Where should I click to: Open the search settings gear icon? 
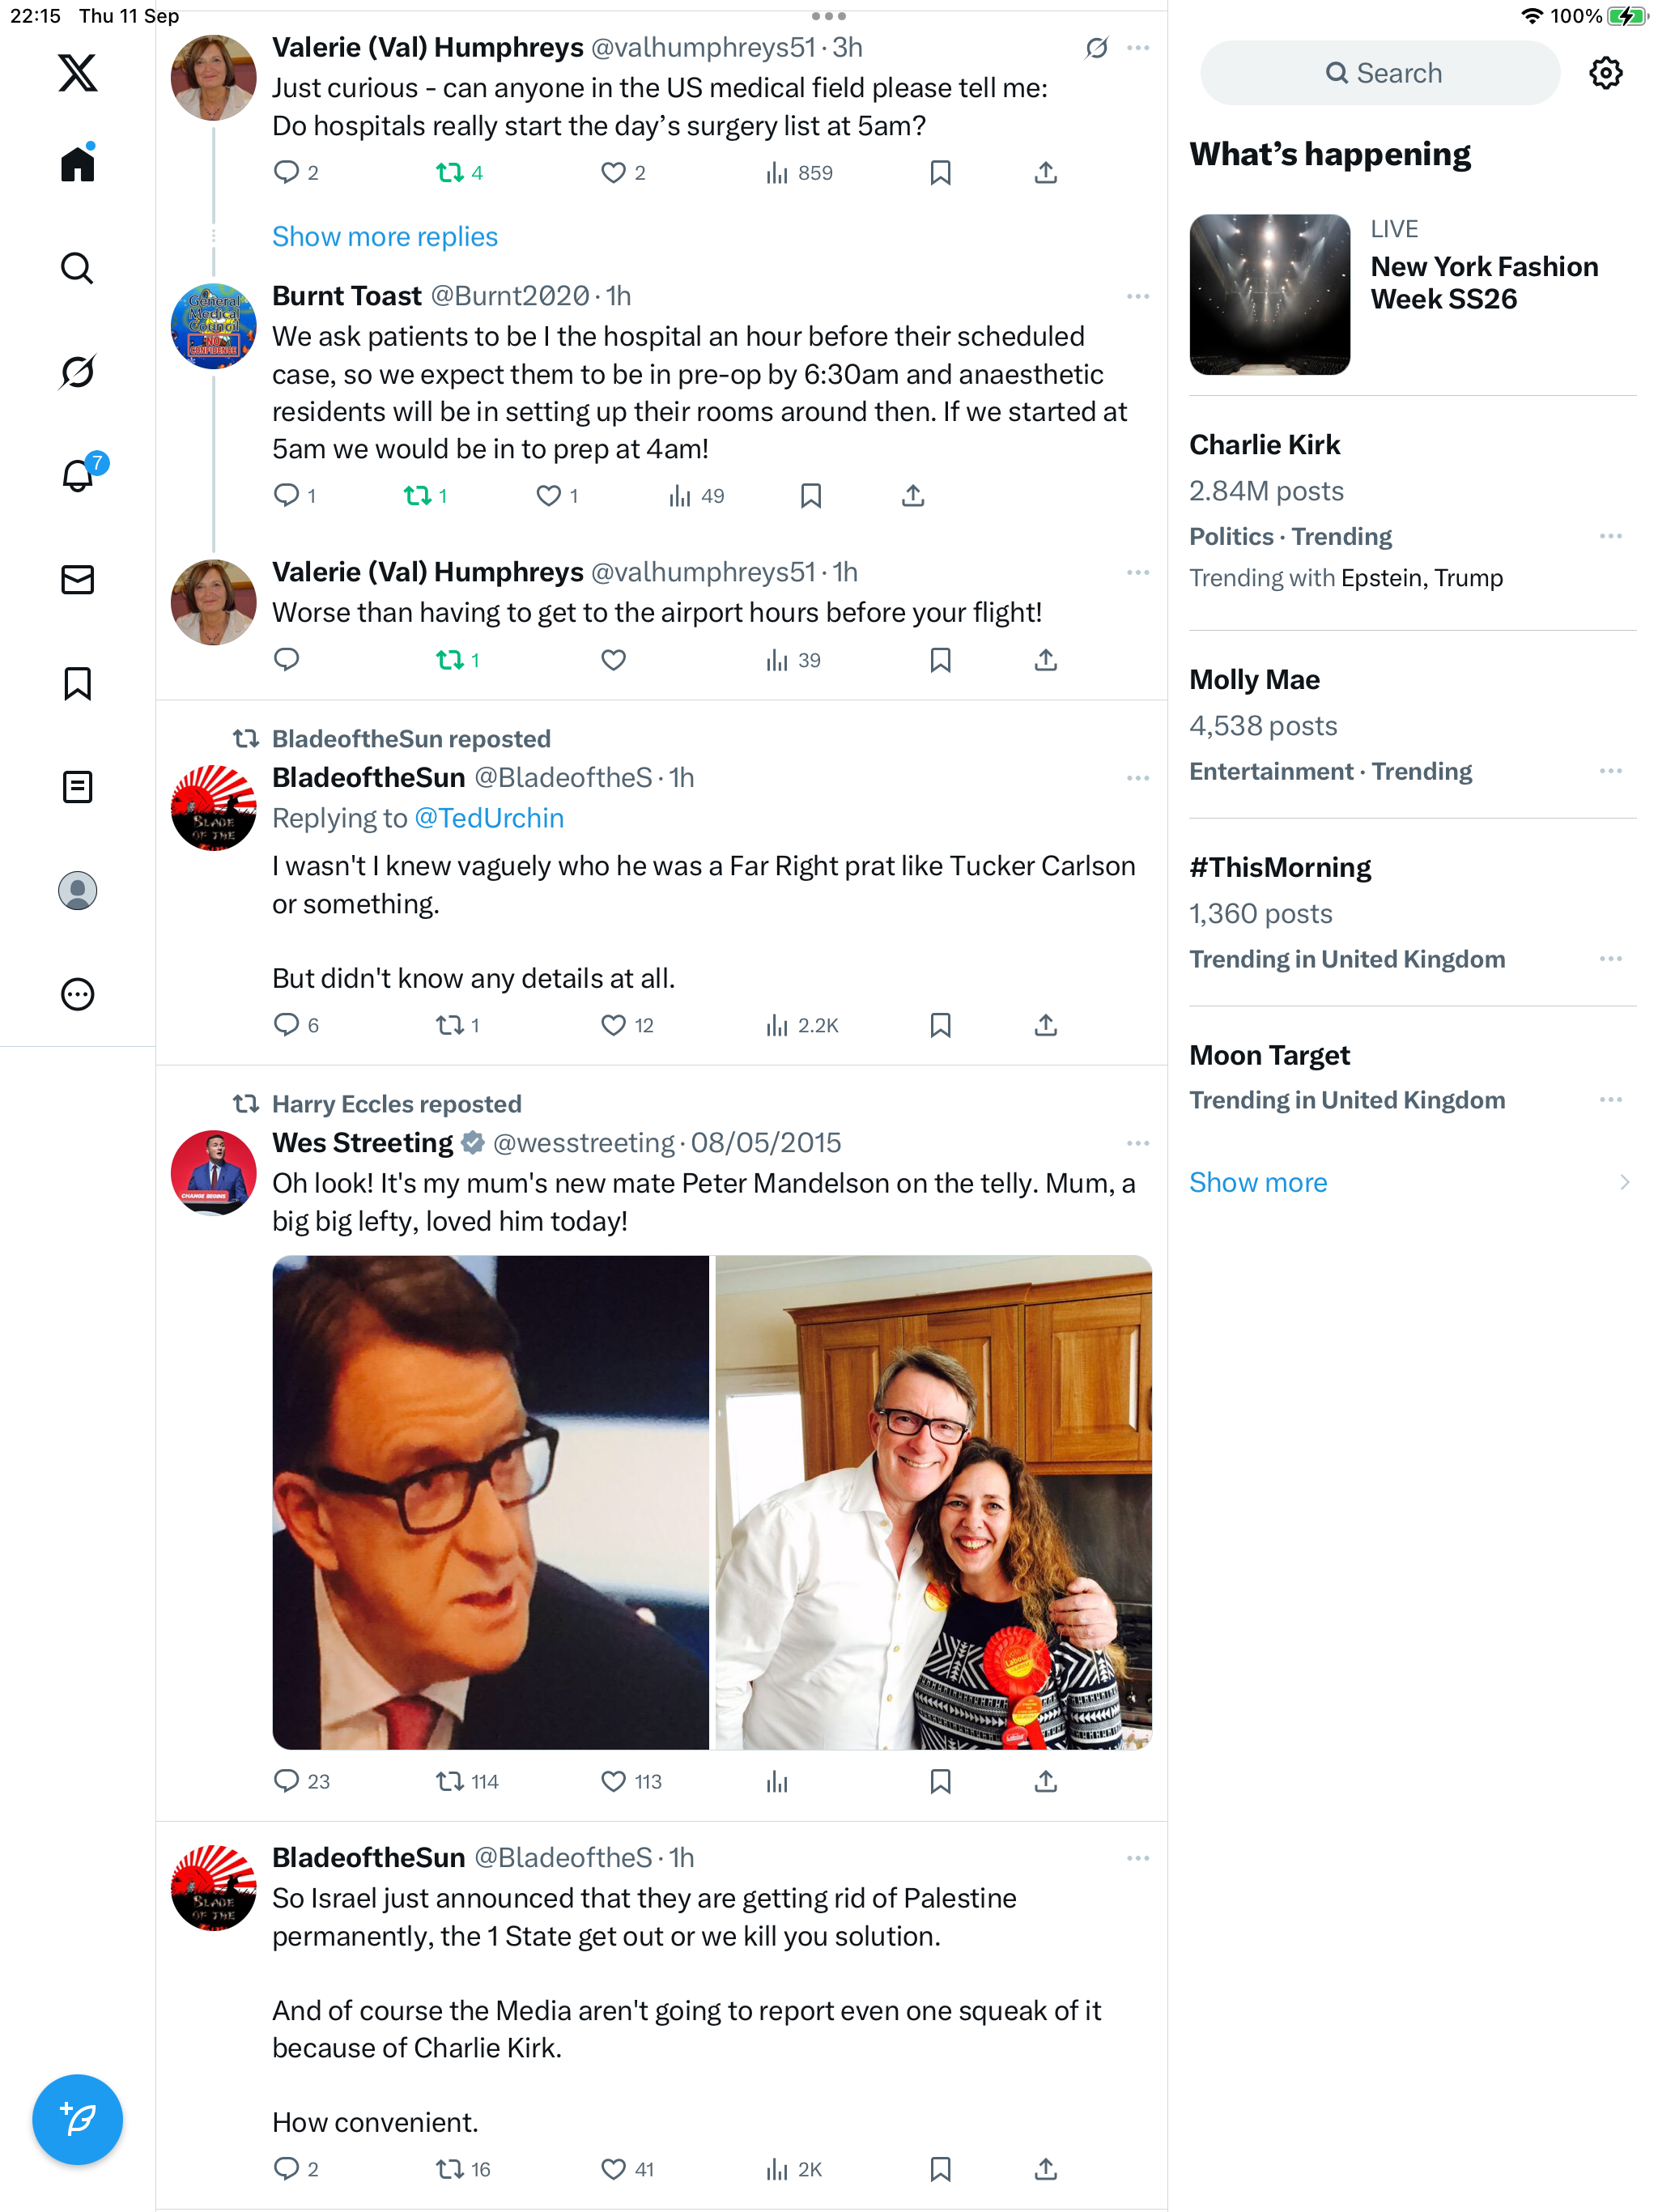[1606, 73]
